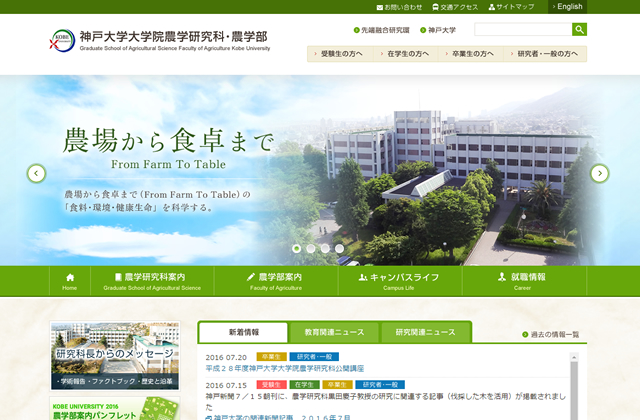
Task: Click inside the site search field
Action: [x=523, y=29]
